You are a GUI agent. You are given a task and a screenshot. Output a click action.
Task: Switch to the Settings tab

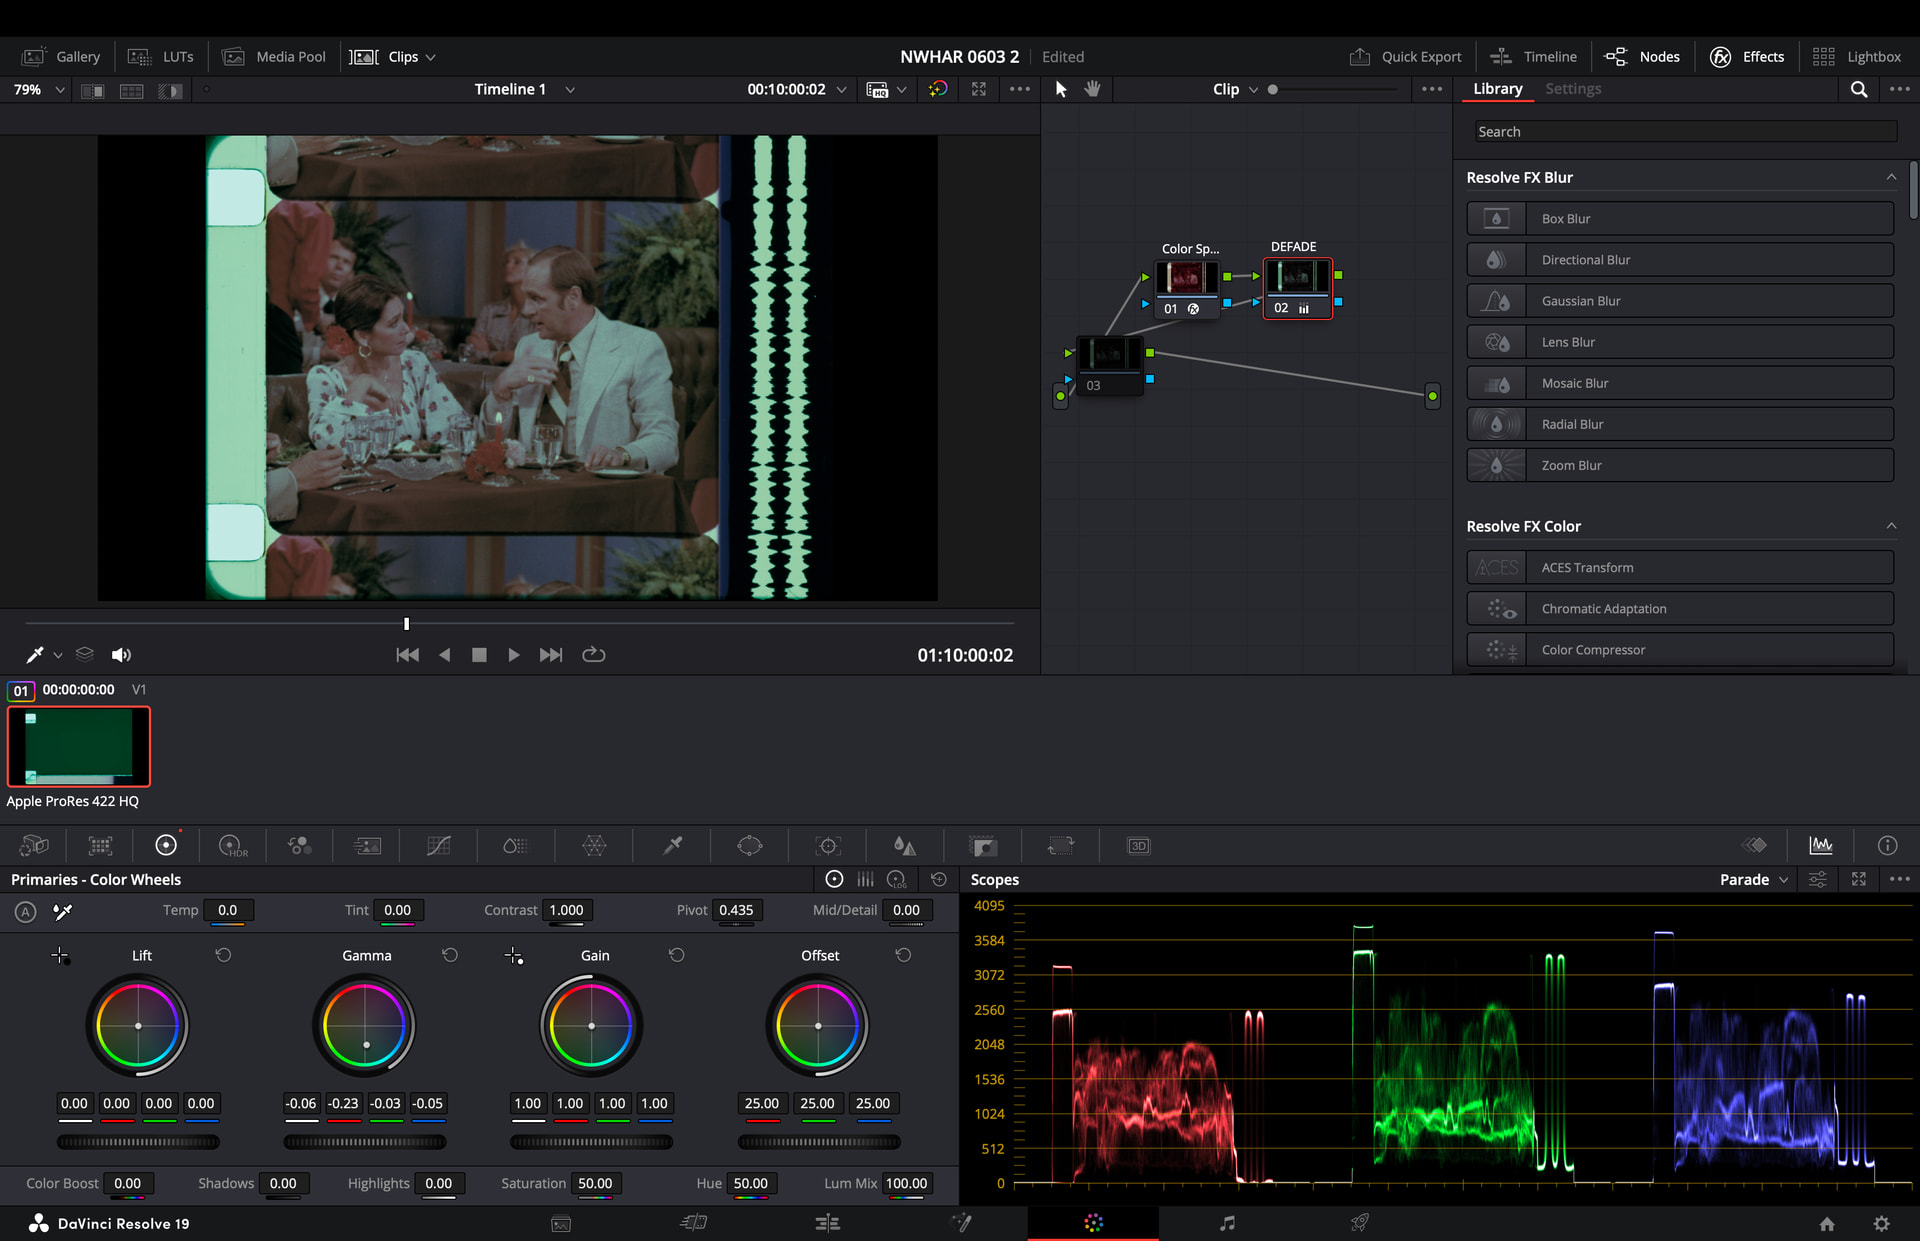tap(1573, 89)
